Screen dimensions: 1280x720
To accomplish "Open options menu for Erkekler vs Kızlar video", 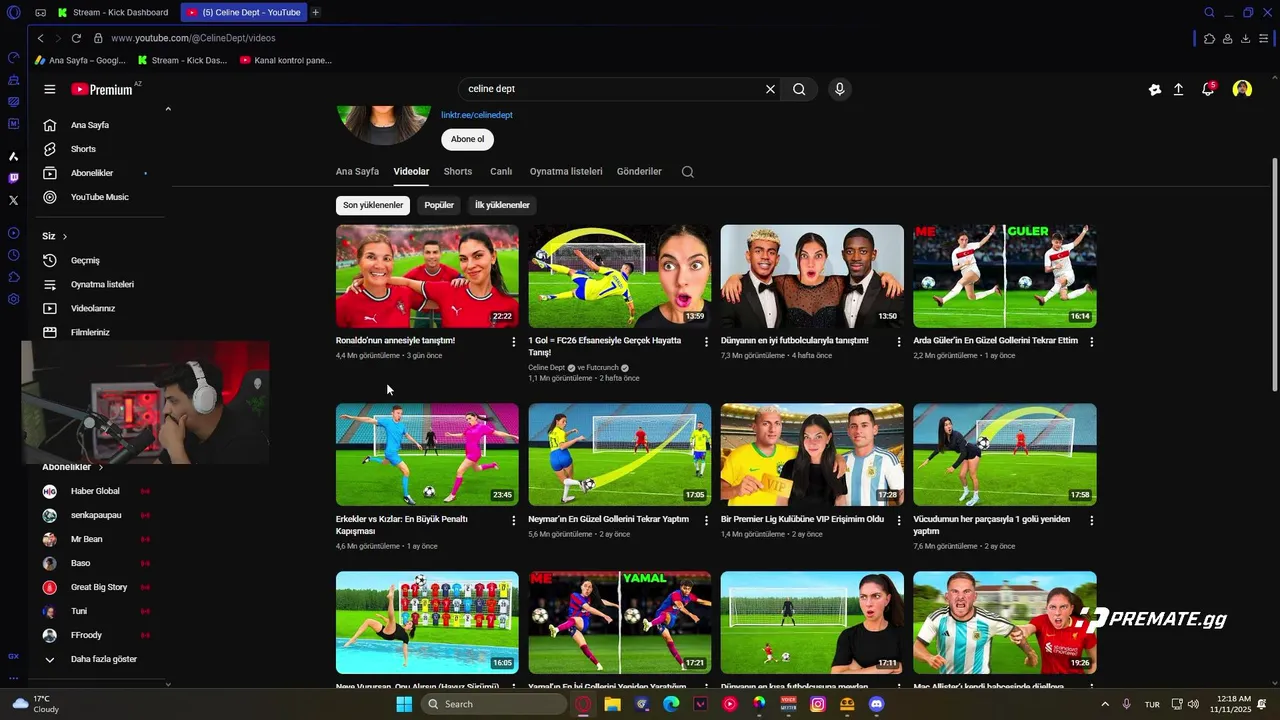I will click(514, 521).
